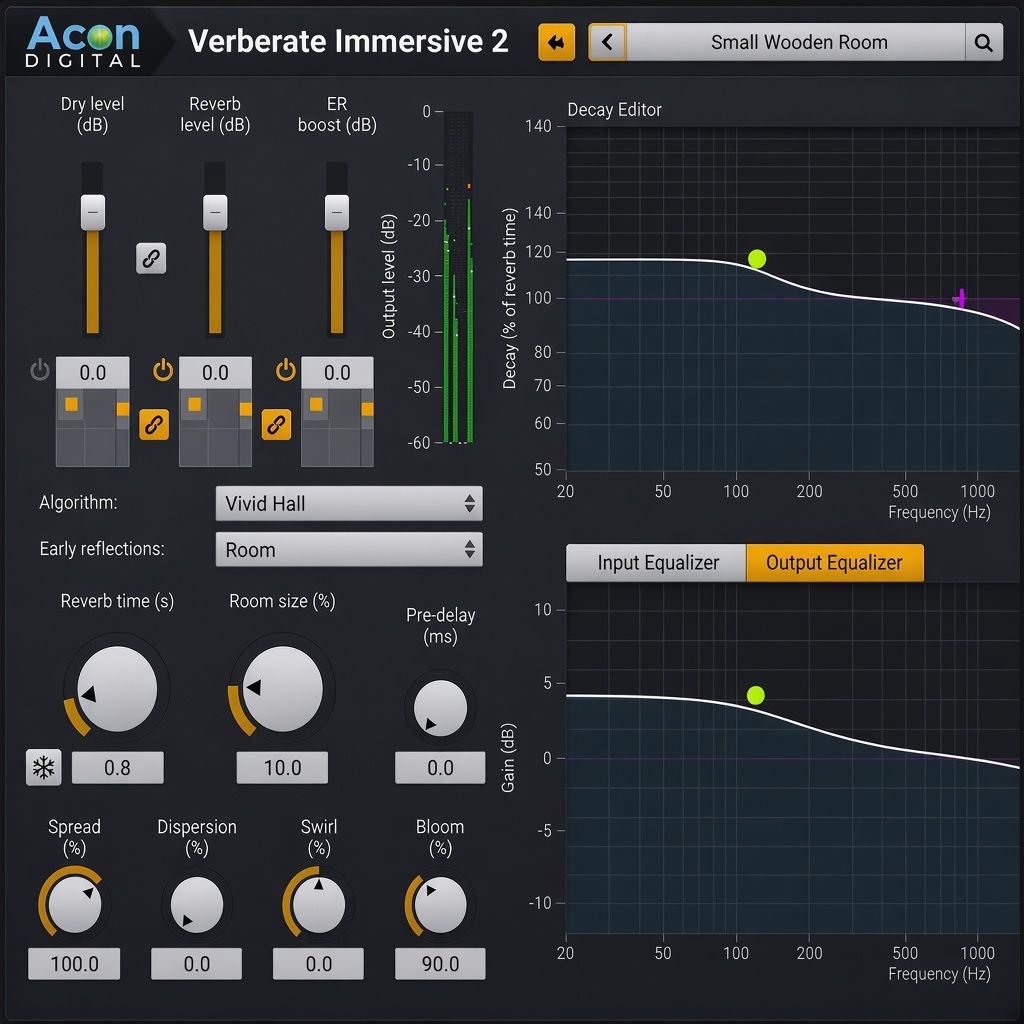Toggle orange link between Reverb and ER panners
1024x1024 pixels.
click(276, 424)
